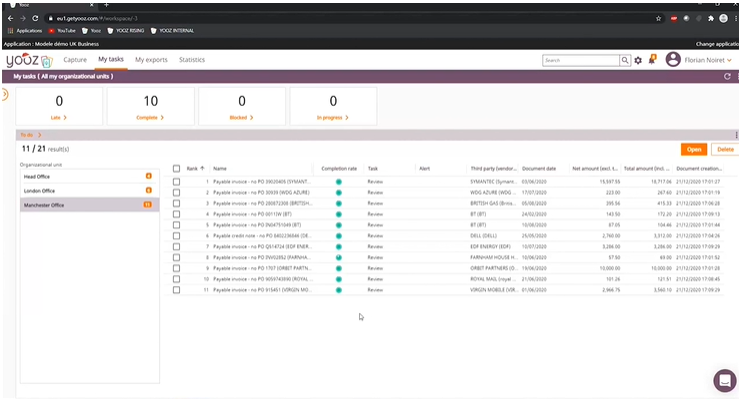Click the Florian Noiret user avatar
This screenshot has width=739, height=399.
tap(673, 60)
